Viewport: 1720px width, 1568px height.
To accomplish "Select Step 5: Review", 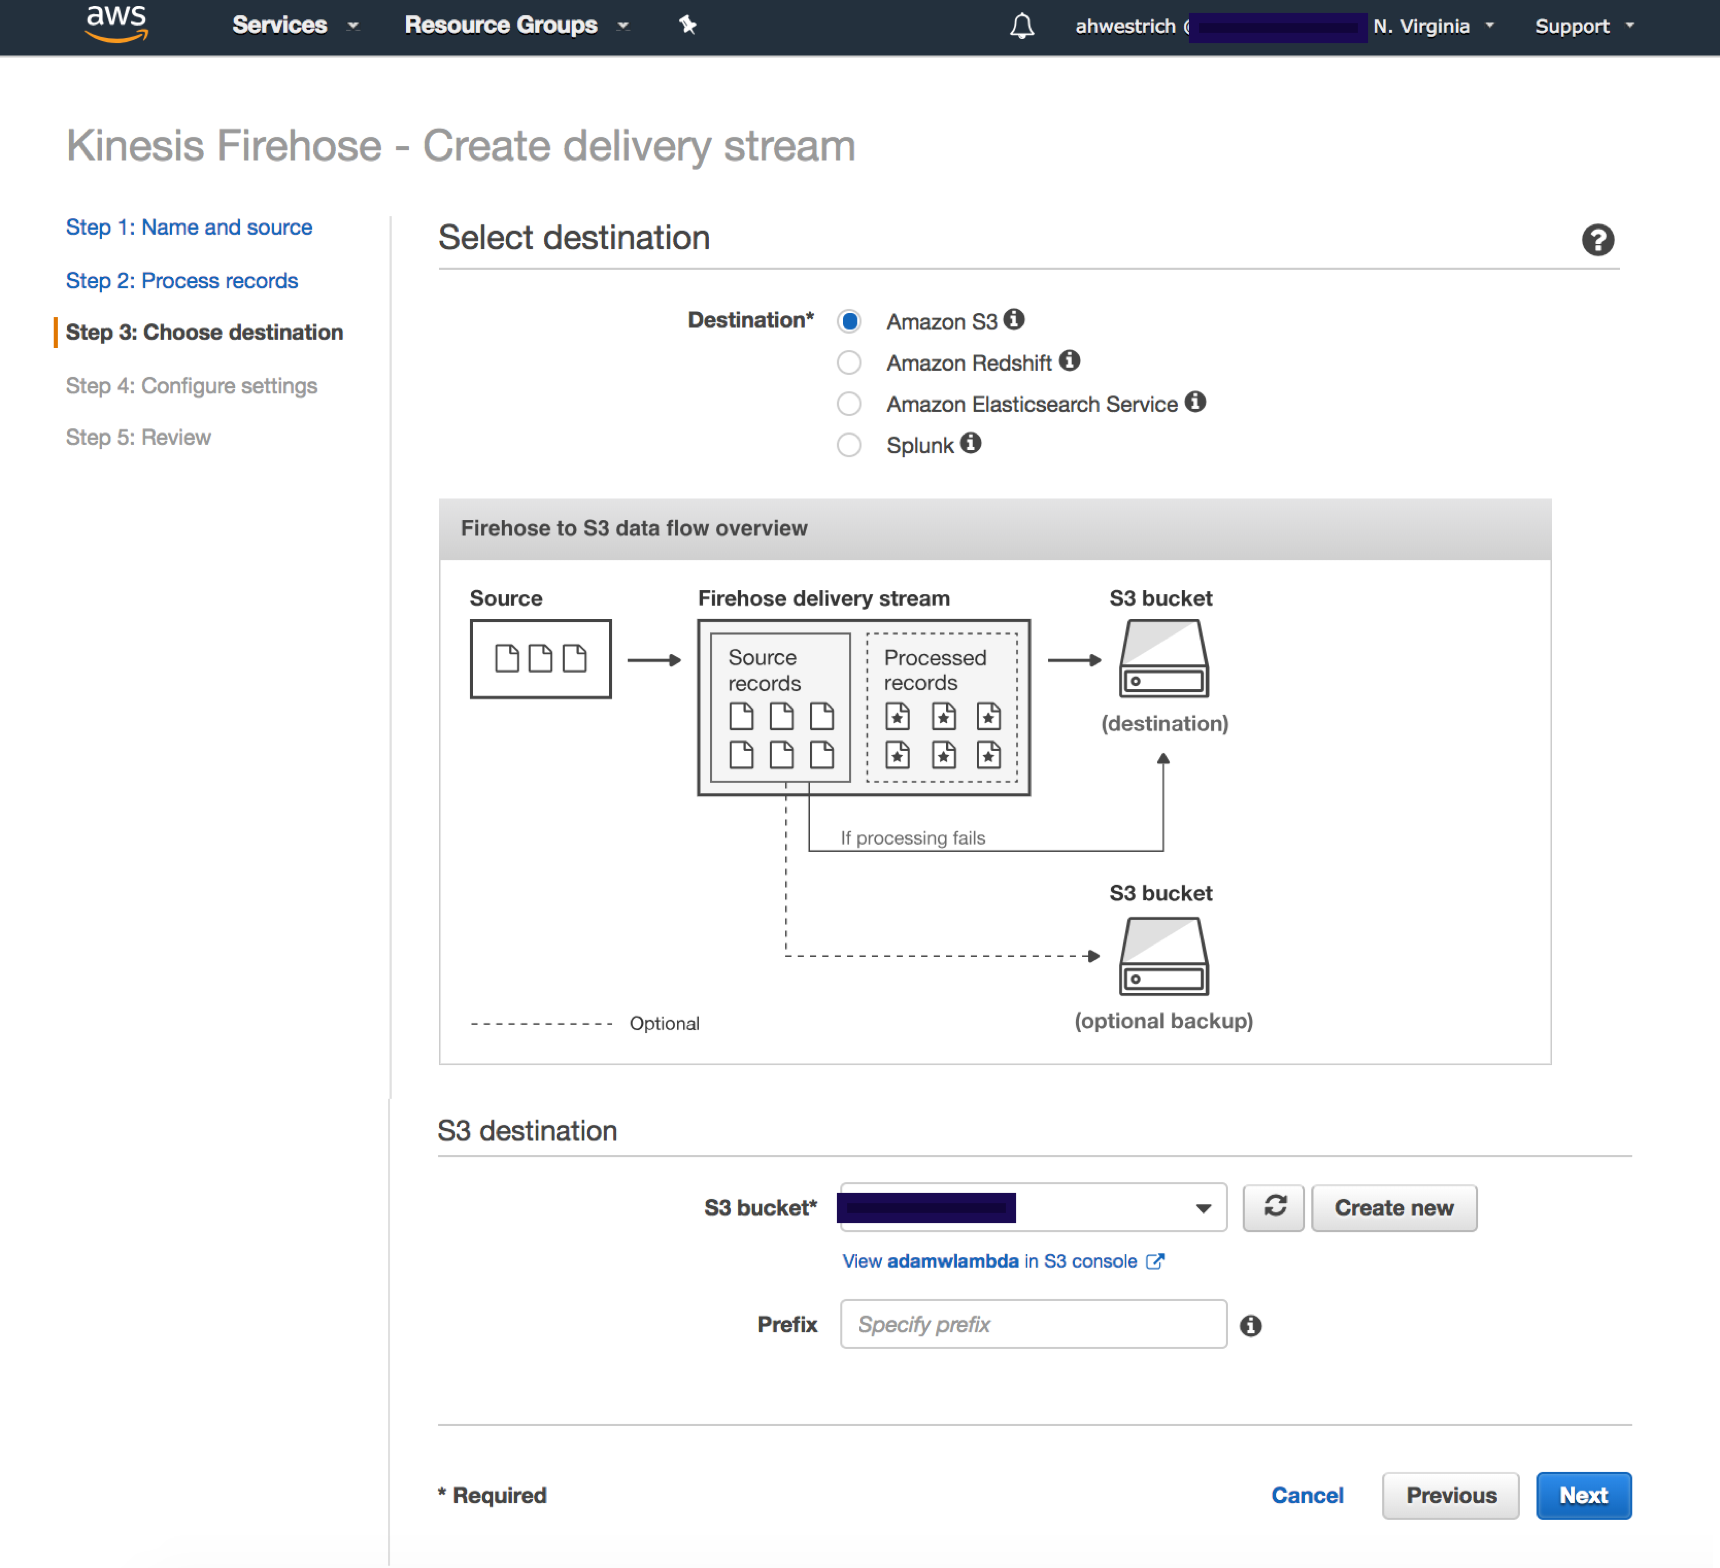I will [x=138, y=438].
